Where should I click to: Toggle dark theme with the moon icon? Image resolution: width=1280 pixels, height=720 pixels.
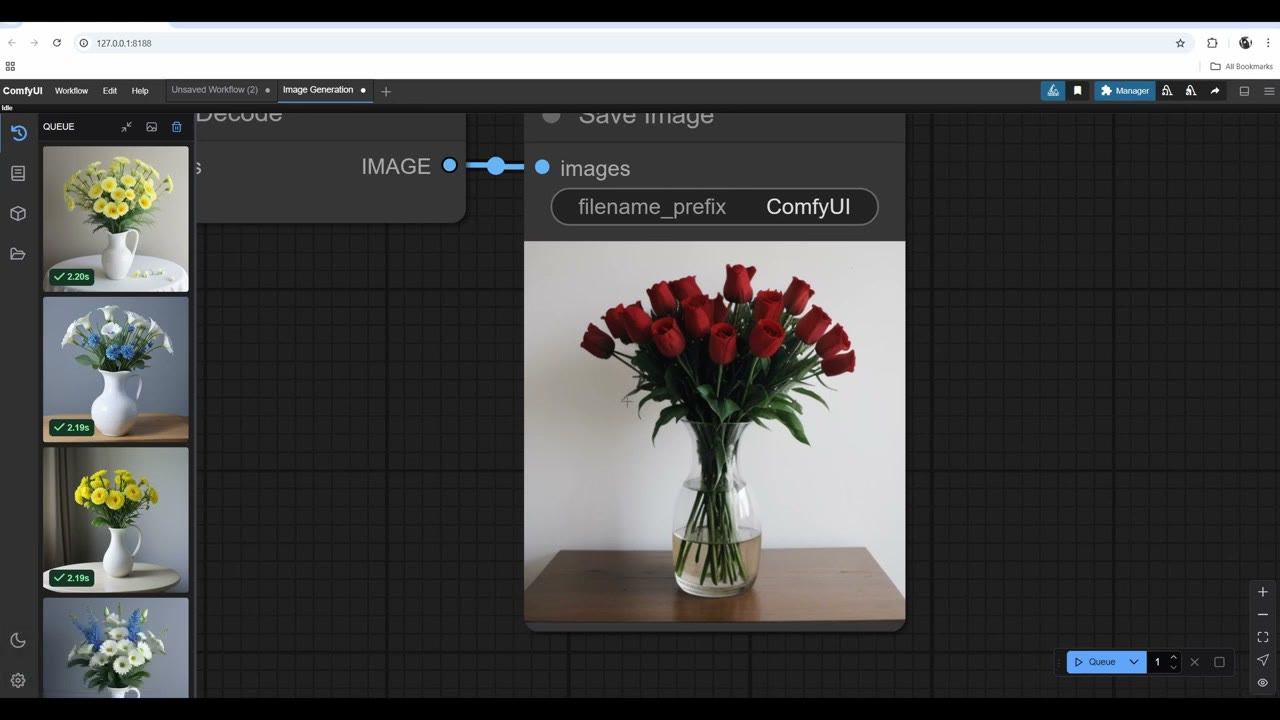click(18, 641)
